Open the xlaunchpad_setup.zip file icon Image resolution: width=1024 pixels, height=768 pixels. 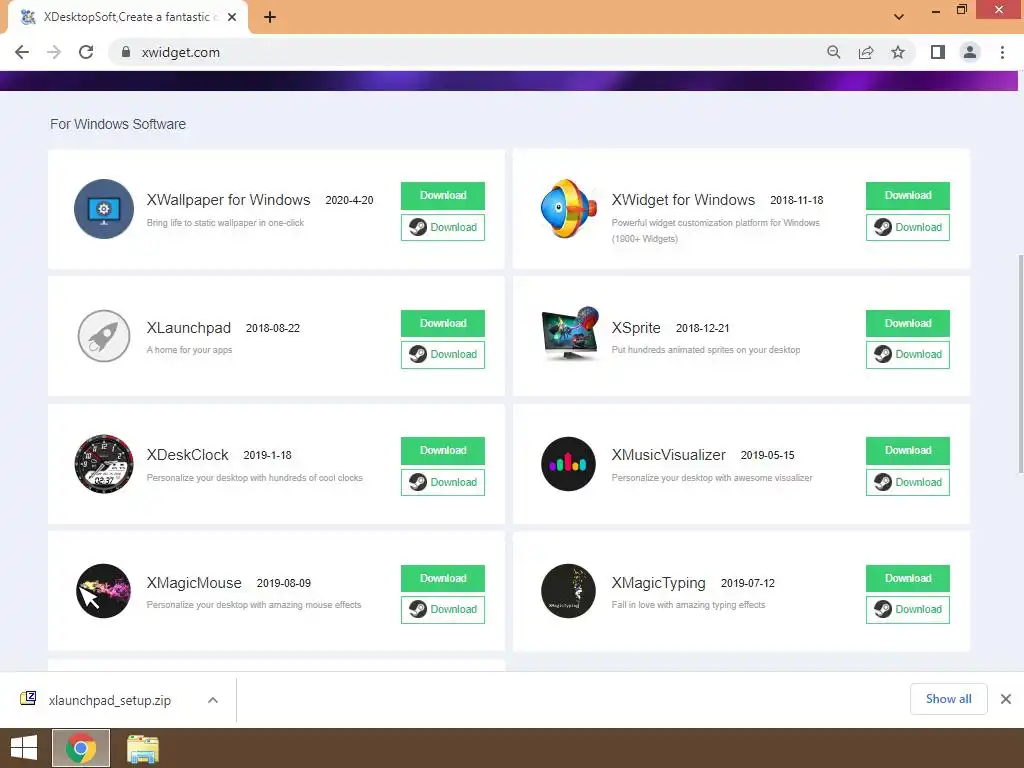(28, 699)
